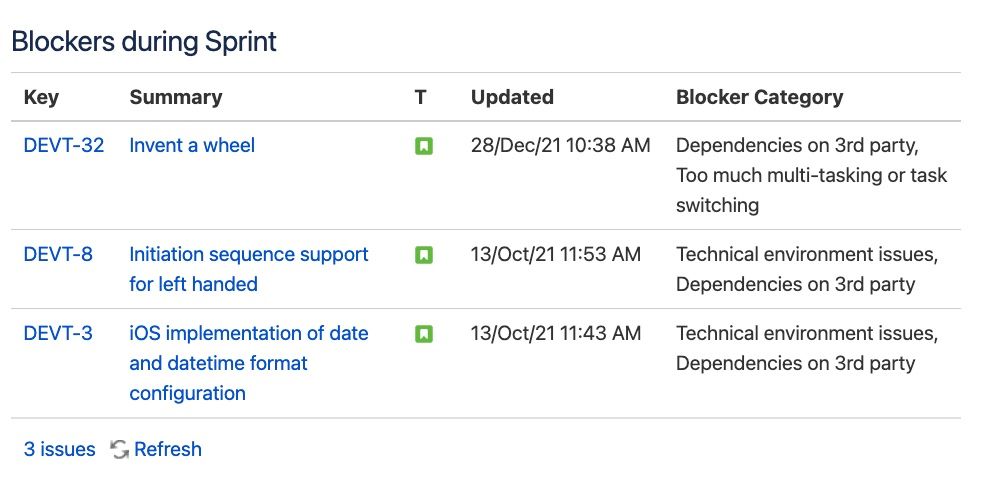Sort table by the Key column header

tap(41, 98)
